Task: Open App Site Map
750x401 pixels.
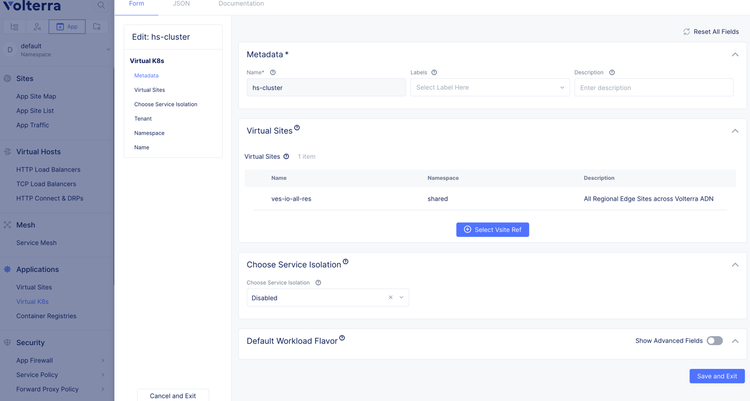Action: (36, 96)
